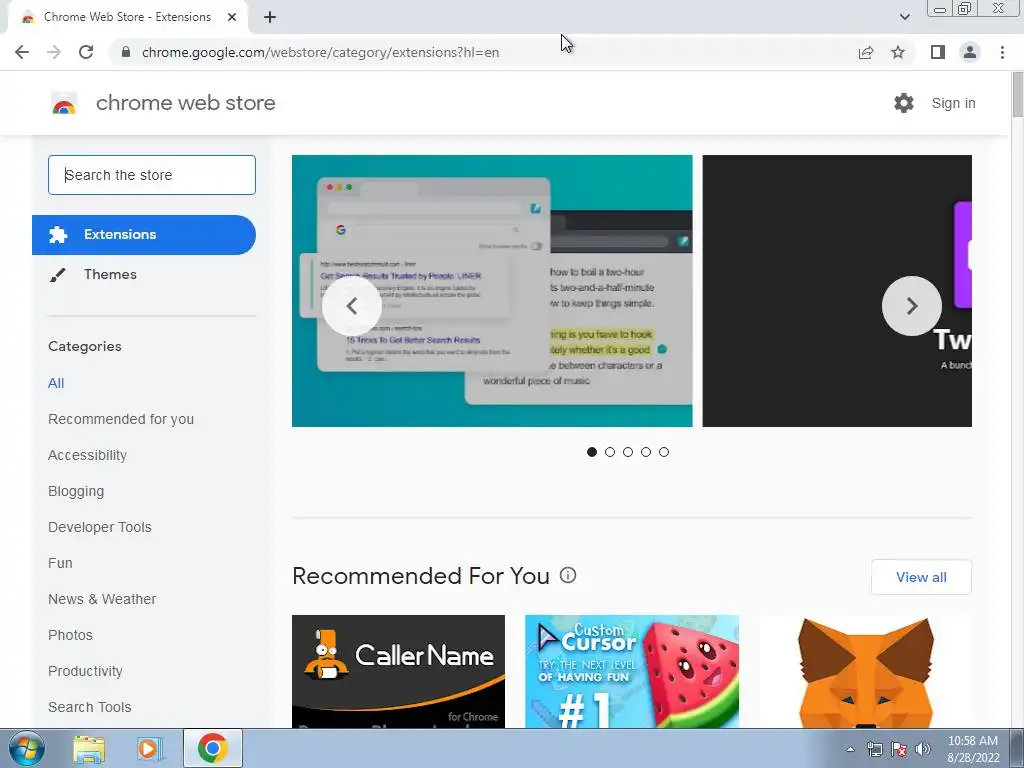Open the volume speaker icon
The height and width of the screenshot is (768, 1024).
tap(923, 749)
